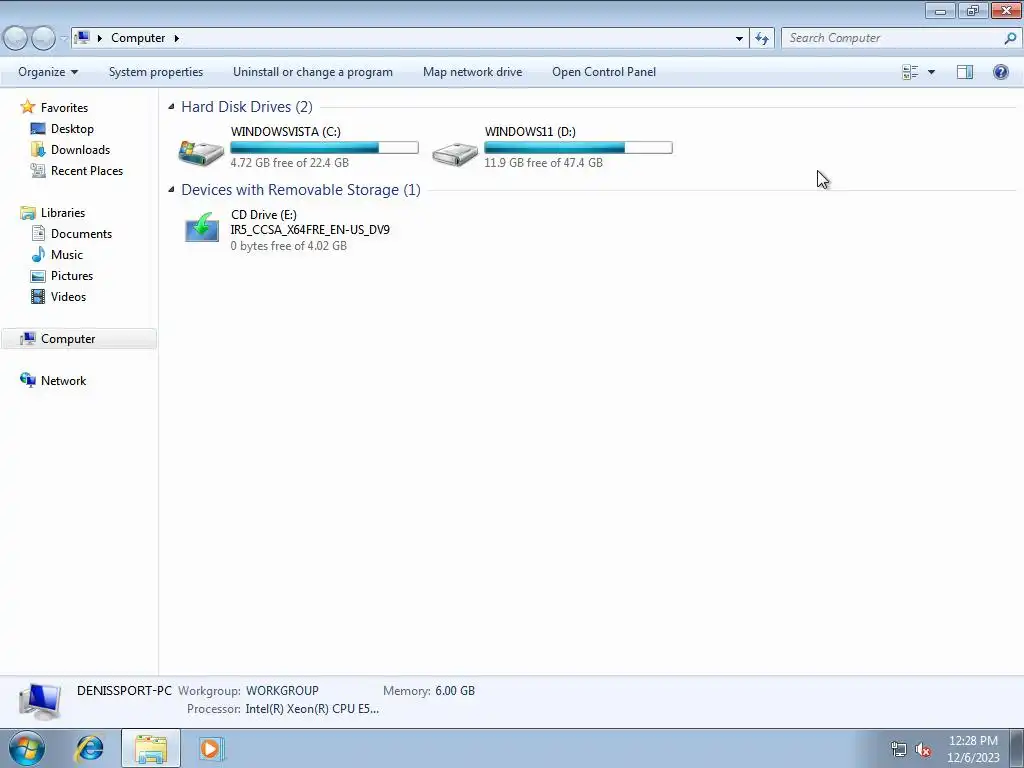Click the Change your view icon
The width and height of the screenshot is (1024, 768).
point(910,72)
